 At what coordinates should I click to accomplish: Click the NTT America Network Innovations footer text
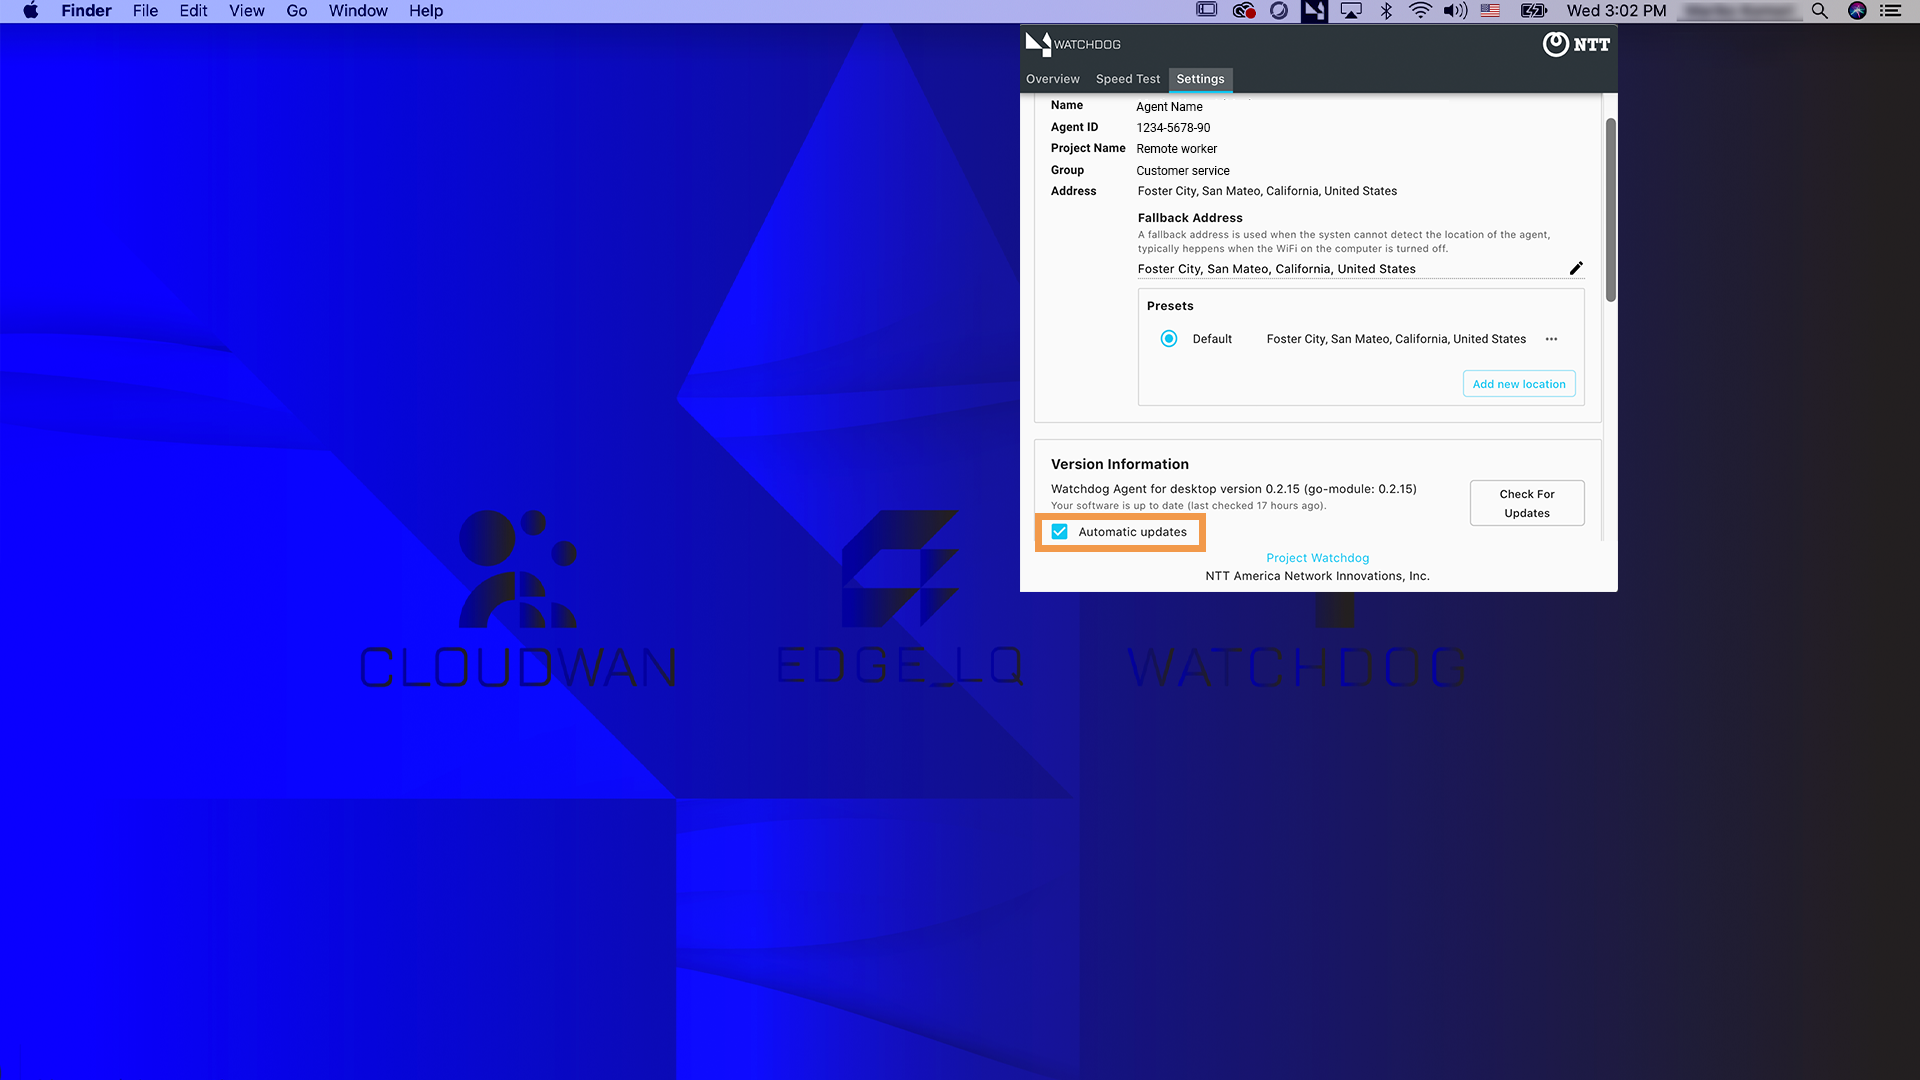[1317, 576]
